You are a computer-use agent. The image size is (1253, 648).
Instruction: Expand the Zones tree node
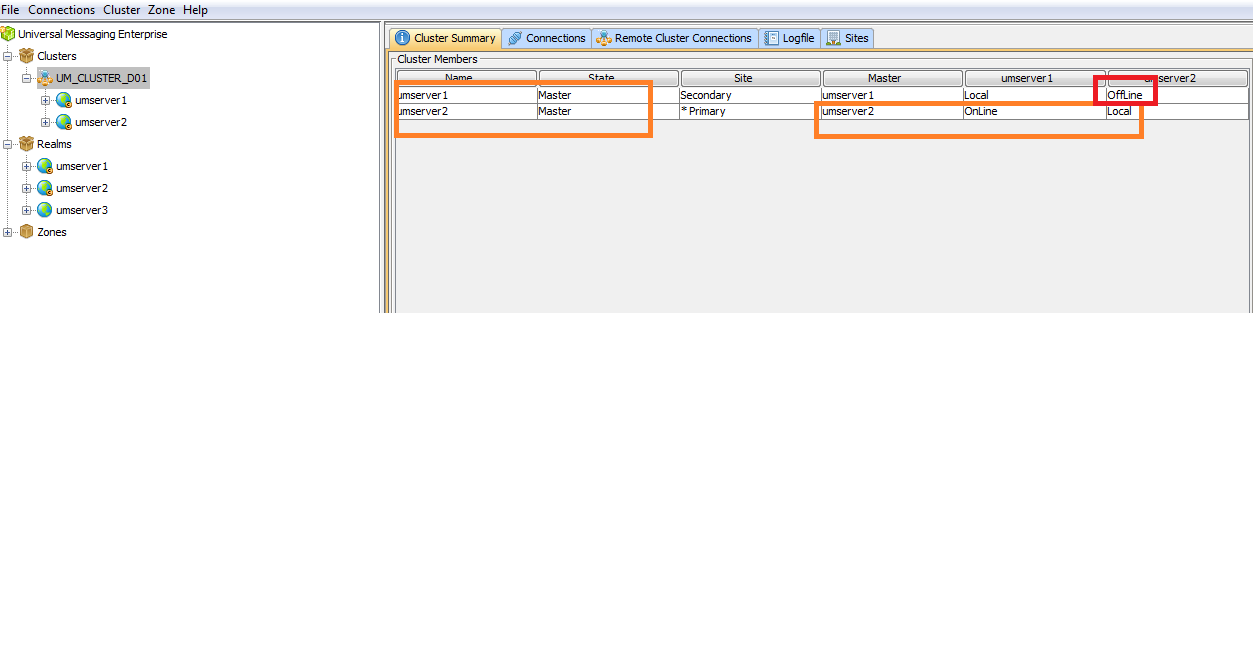8,232
